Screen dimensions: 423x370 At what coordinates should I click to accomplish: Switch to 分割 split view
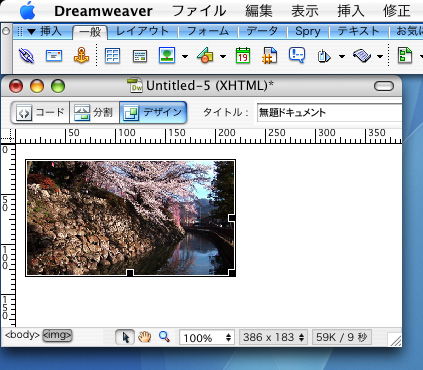coord(94,112)
